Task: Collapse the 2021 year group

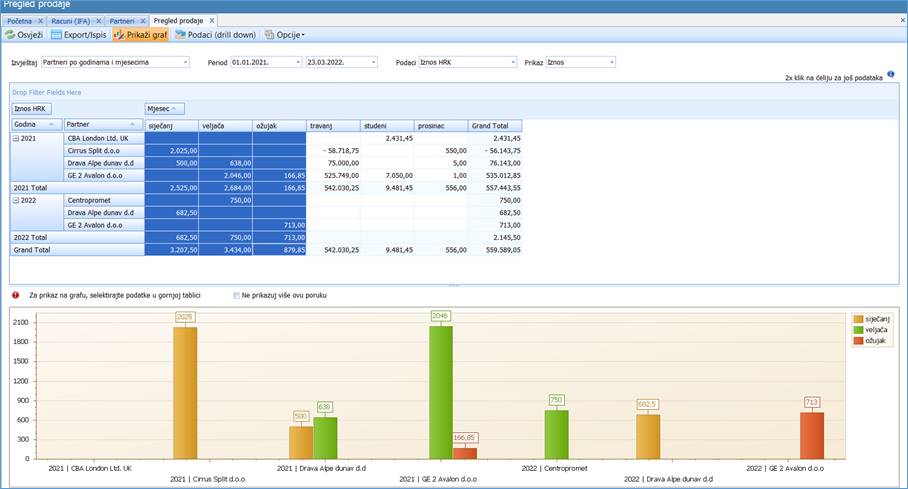Action: (x=16, y=138)
